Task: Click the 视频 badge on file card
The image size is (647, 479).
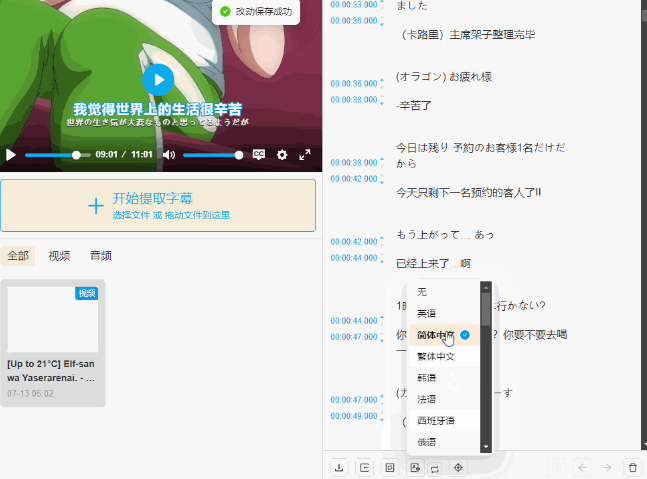Action: 87,293
